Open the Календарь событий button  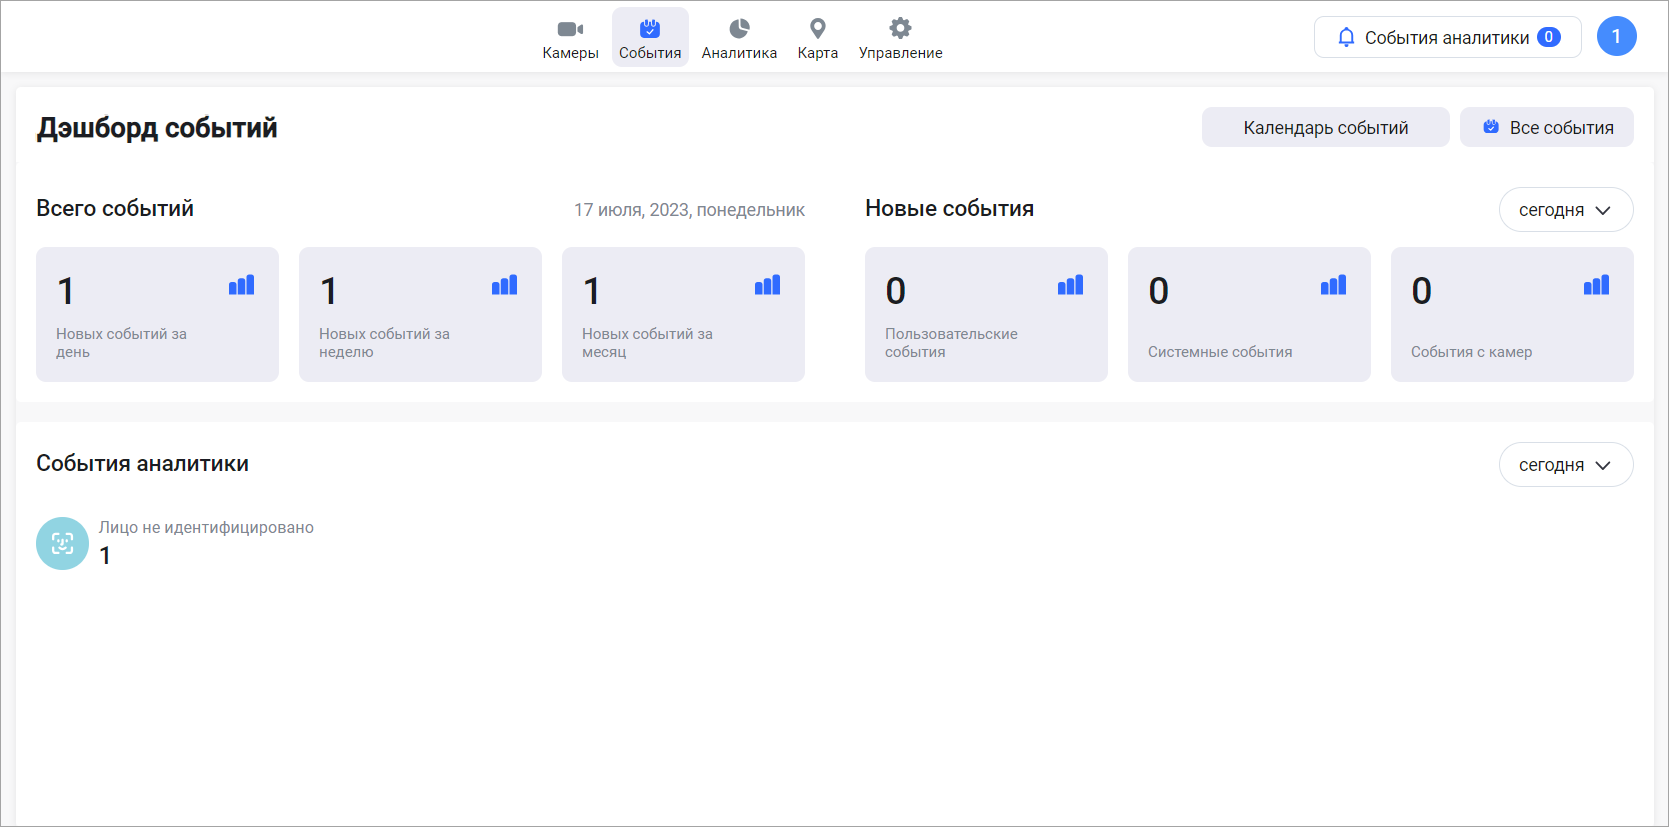point(1325,128)
